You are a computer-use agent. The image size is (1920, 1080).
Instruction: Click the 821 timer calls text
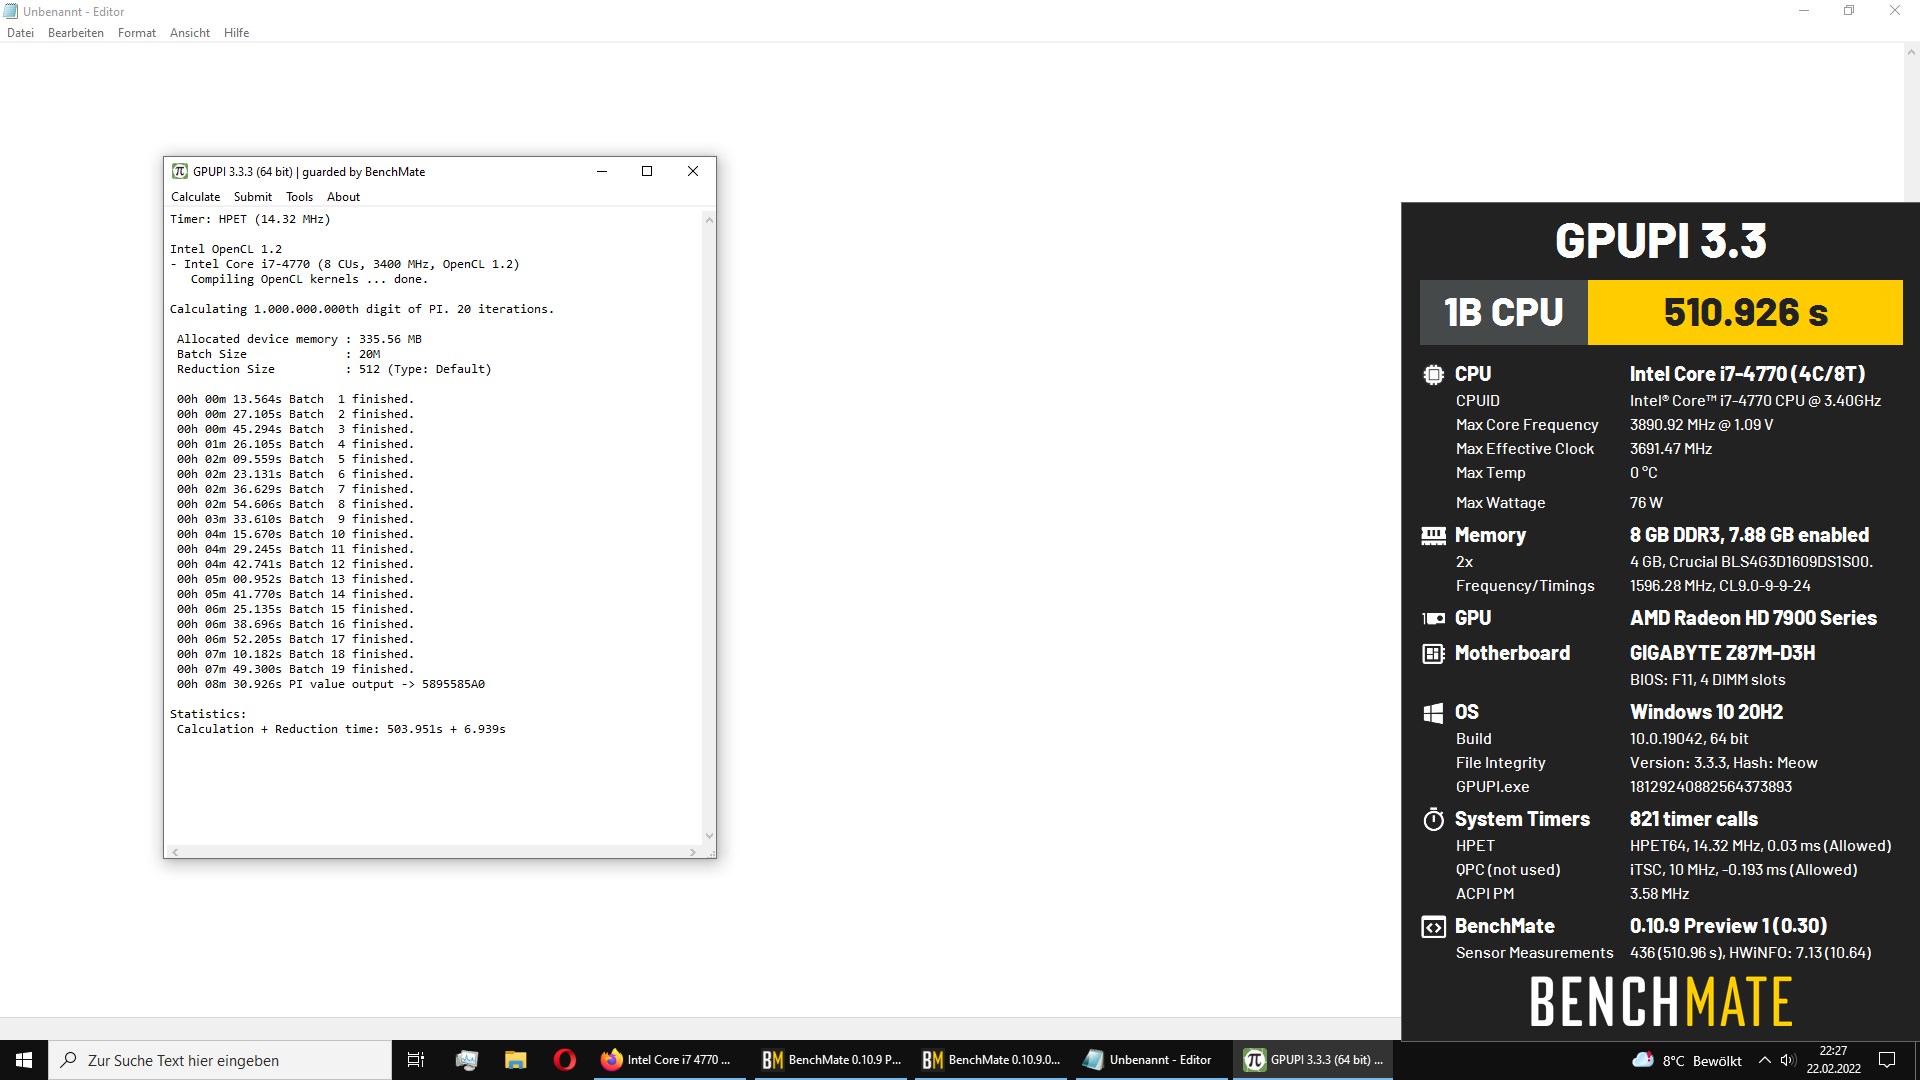tap(1693, 819)
